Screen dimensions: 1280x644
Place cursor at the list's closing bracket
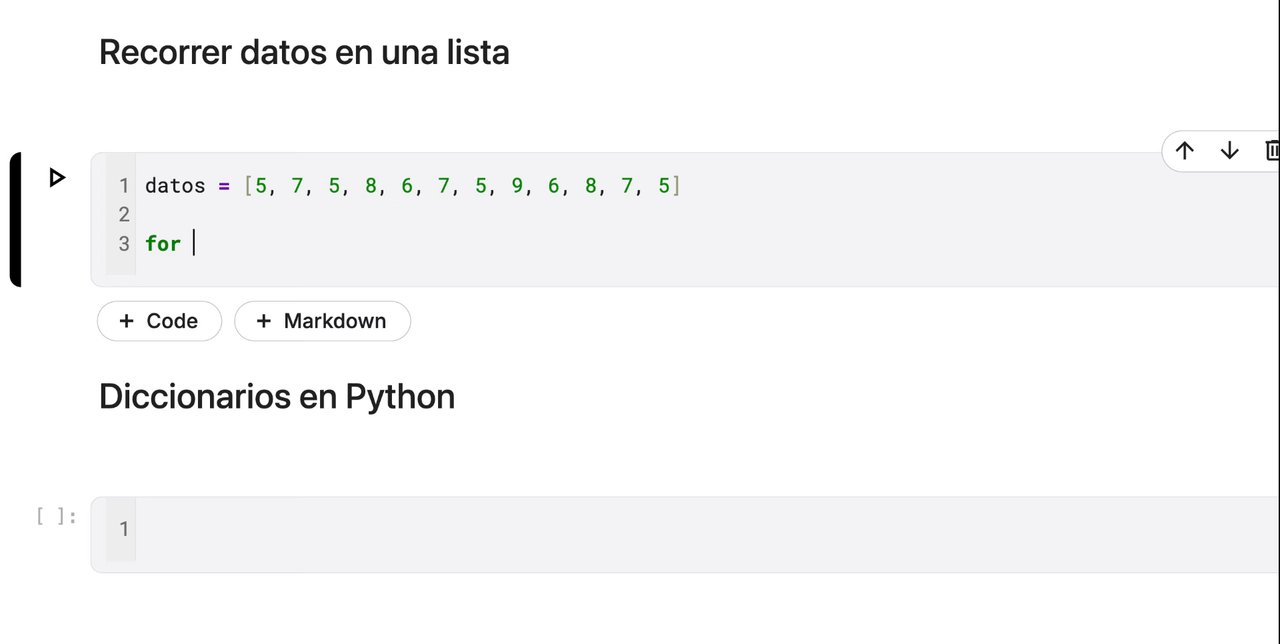[676, 186]
